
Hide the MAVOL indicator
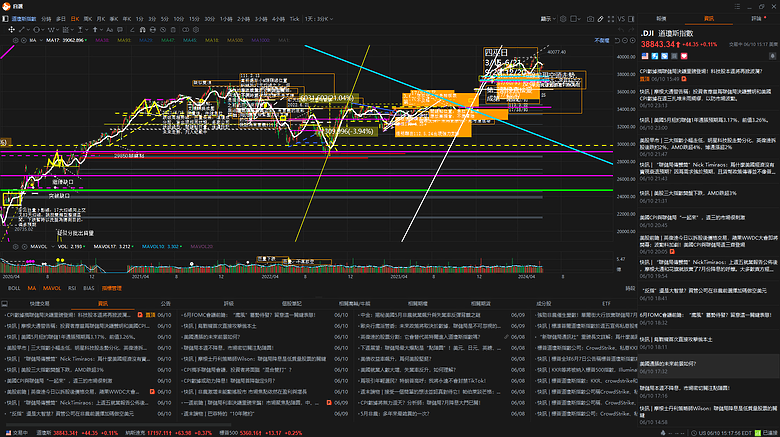click(24, 246)
